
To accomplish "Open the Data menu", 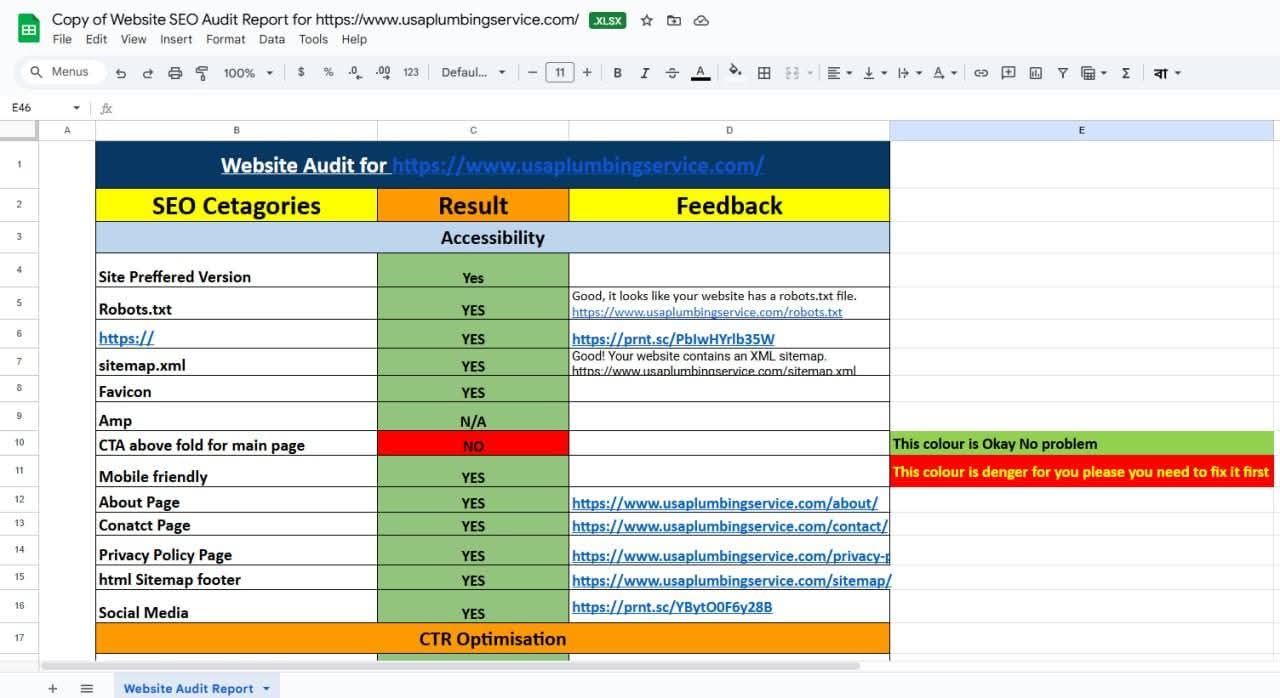I will (x=271, y=39).
